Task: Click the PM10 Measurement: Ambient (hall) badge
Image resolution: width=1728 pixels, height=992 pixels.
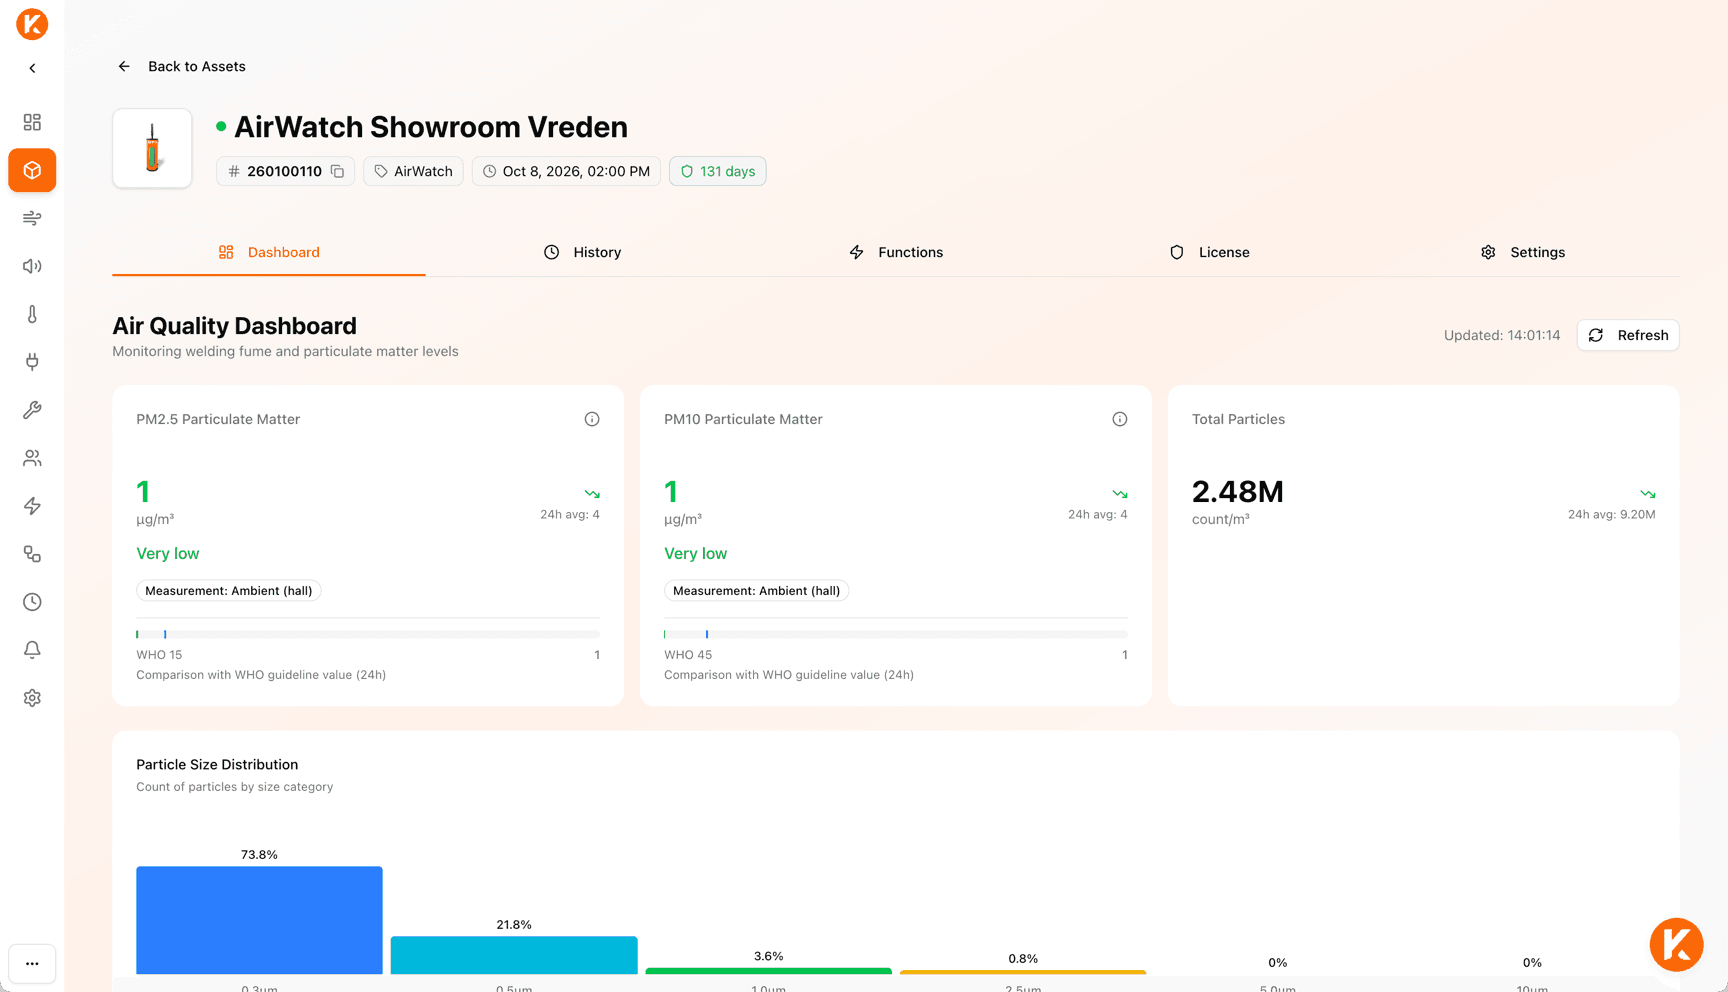Action: click(x=757, y=591)
